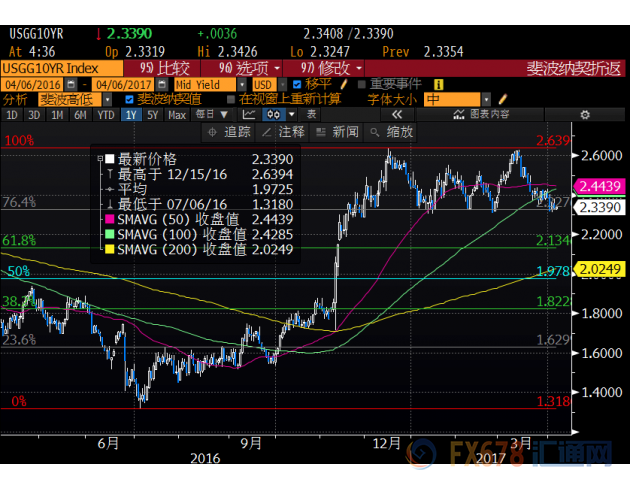Collapse panel with double left arrow icon

[397, 115]
